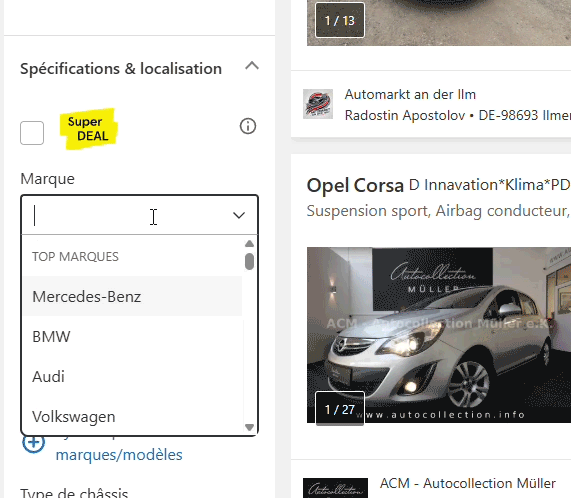Image resolution: width=571 pixels, height=498 pixels.
Task: Click the plus icon to add brands/models
Action: (34, 443)
